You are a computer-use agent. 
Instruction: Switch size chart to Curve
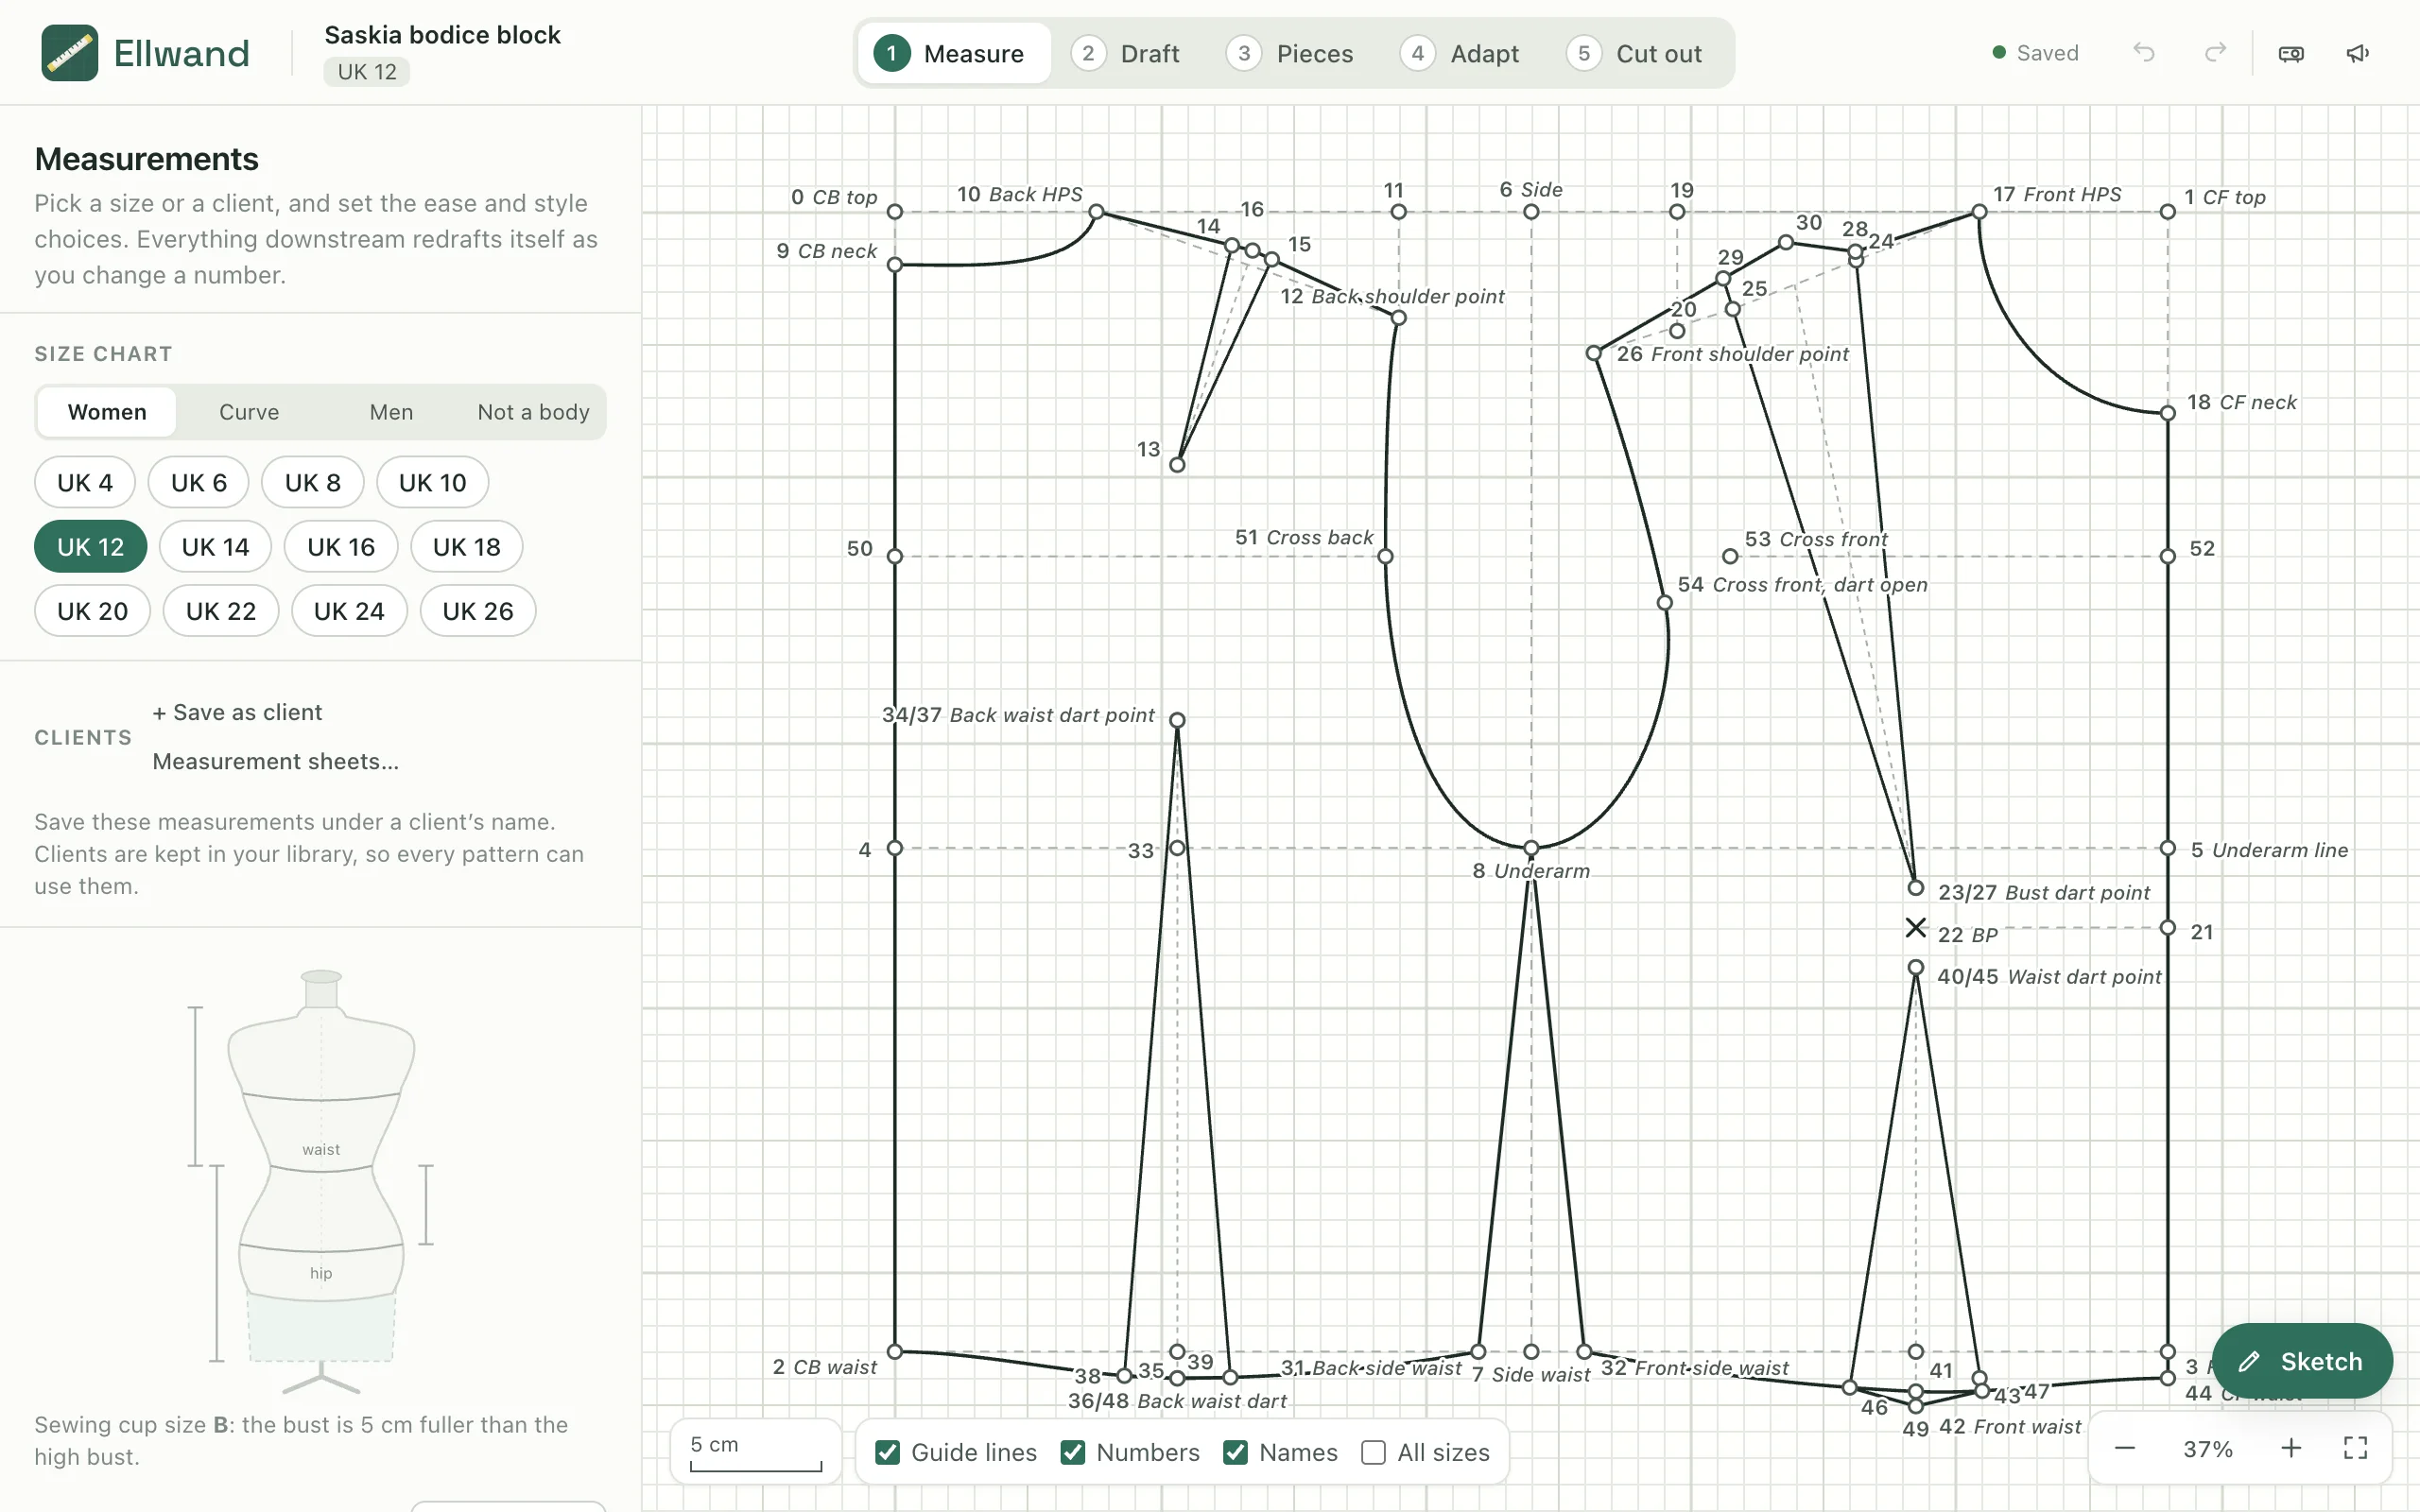click(249, 412)
